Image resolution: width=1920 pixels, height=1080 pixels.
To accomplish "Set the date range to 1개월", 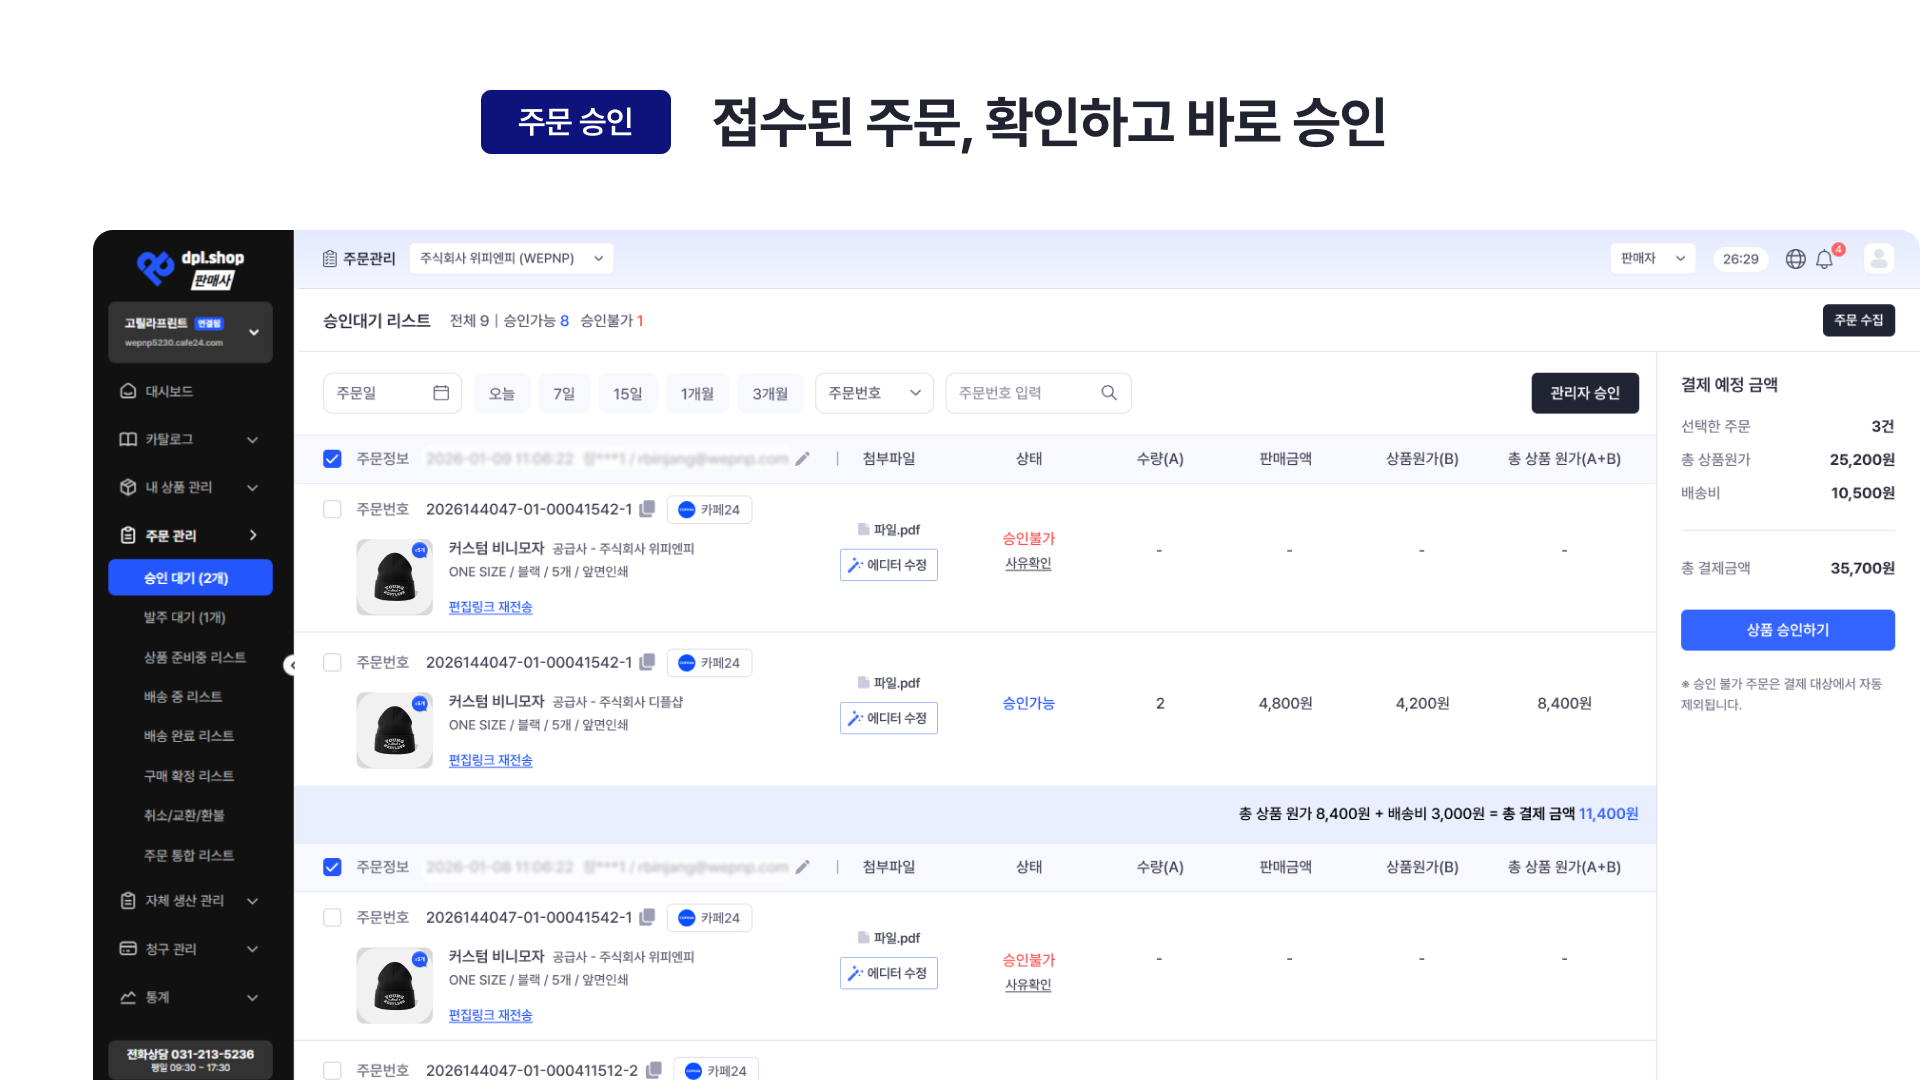I will pyautogui.click(x=697, y=393).
